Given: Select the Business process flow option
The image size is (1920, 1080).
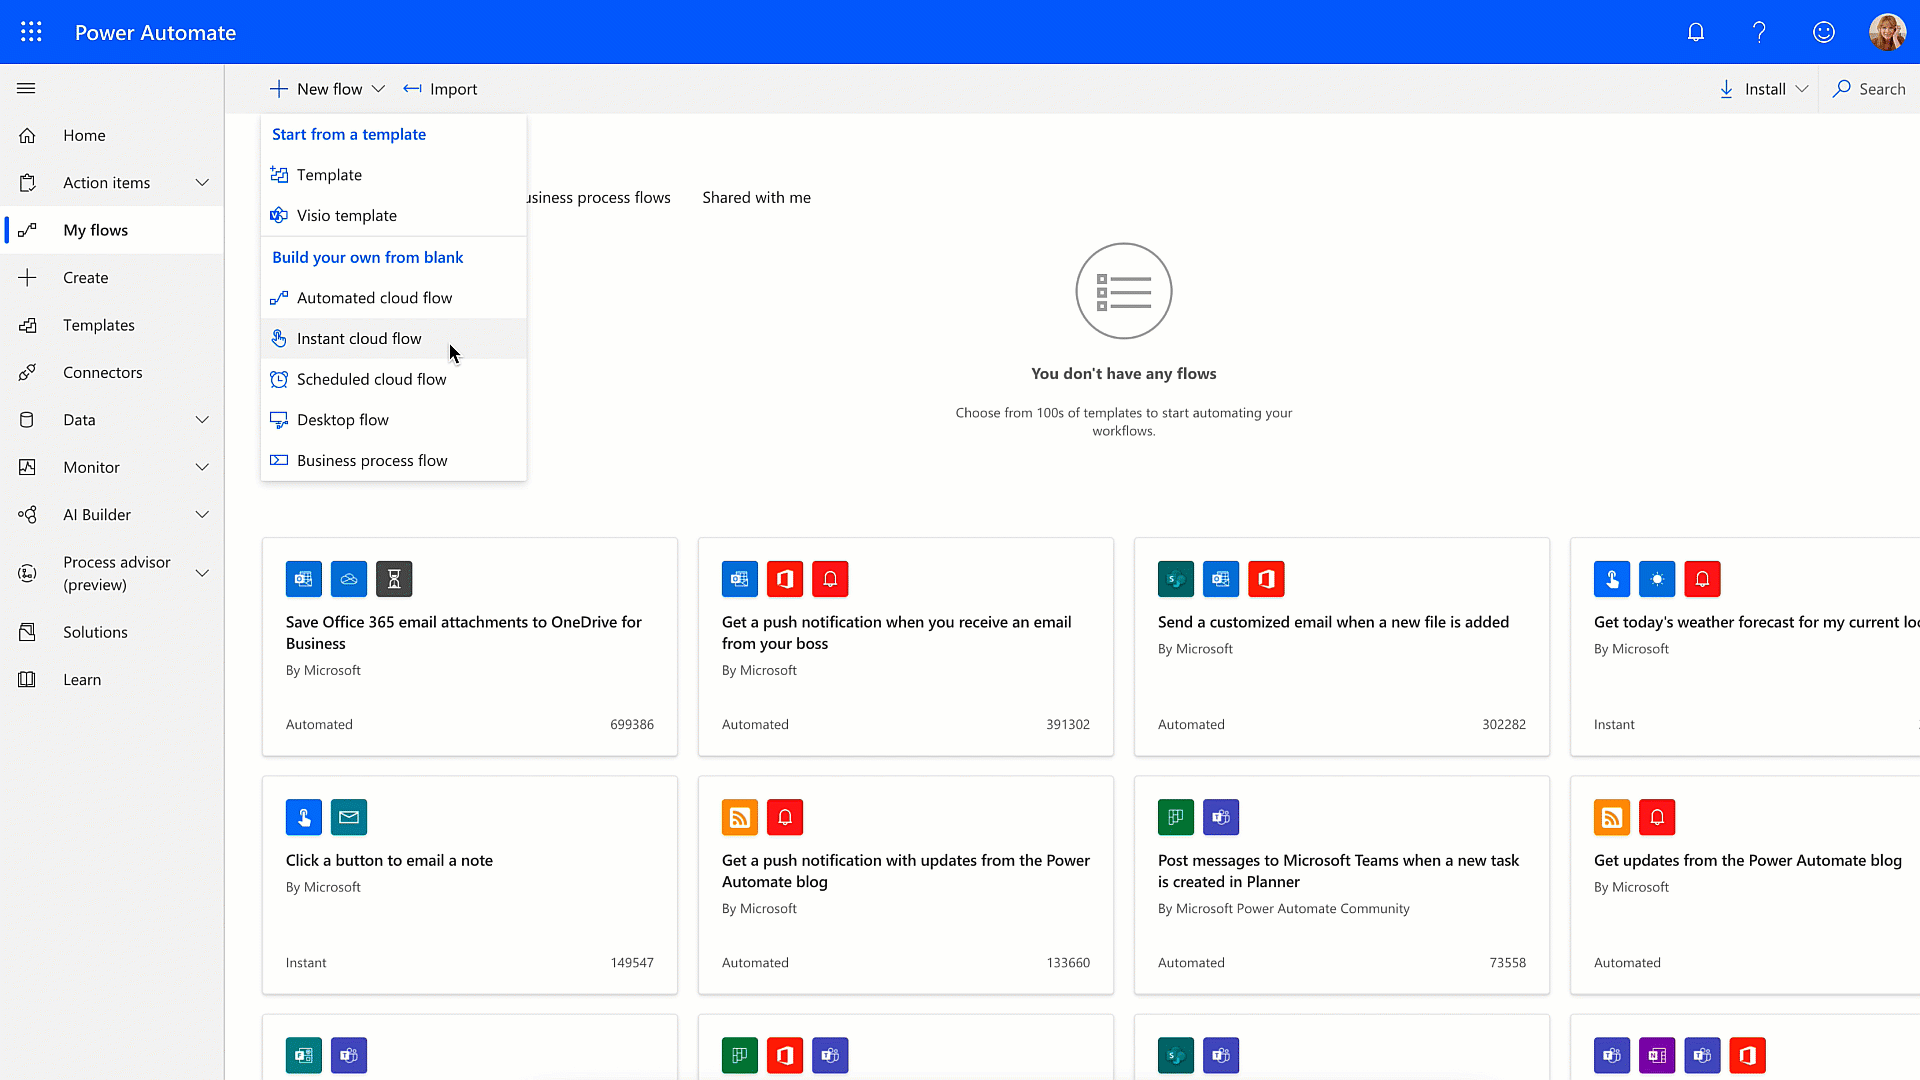Looking at the screenshot, I should coord(372,460).
